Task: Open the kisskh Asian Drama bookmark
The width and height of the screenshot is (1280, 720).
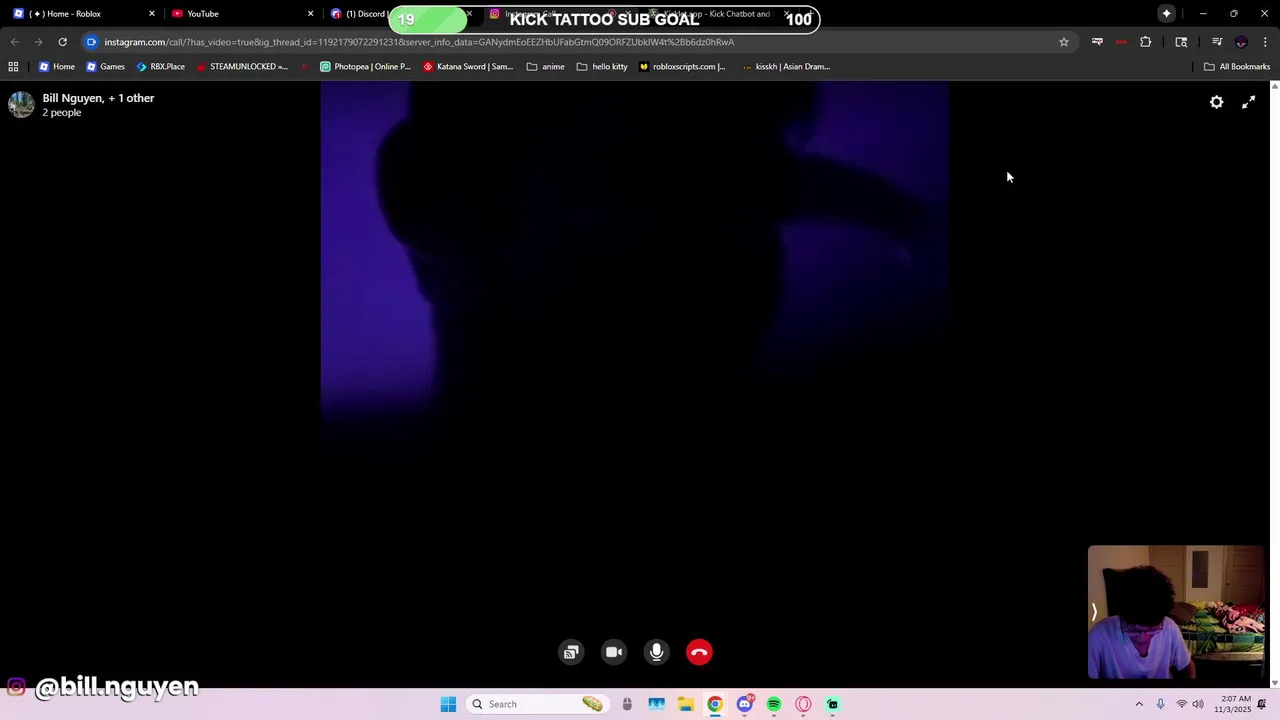Action: [x=786, y=67]
